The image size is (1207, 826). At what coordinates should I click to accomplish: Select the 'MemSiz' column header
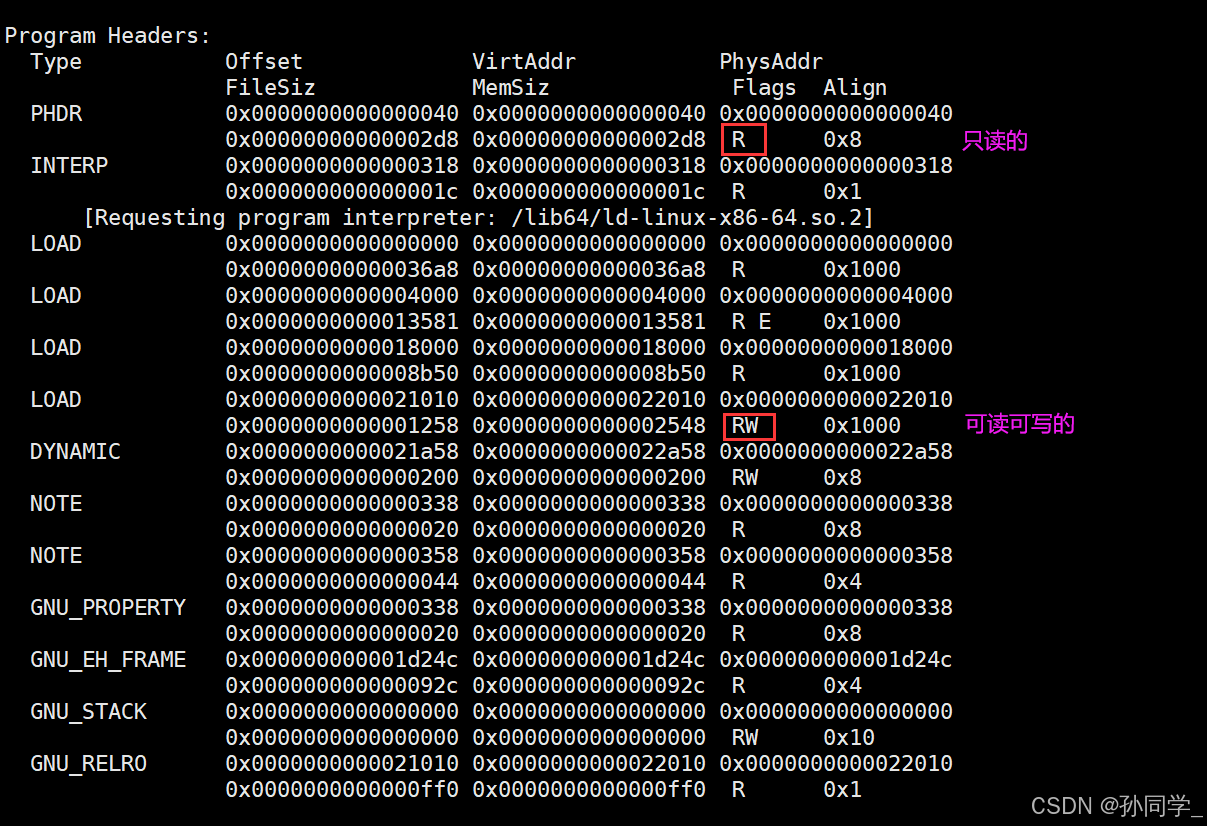tap(511, 88)
